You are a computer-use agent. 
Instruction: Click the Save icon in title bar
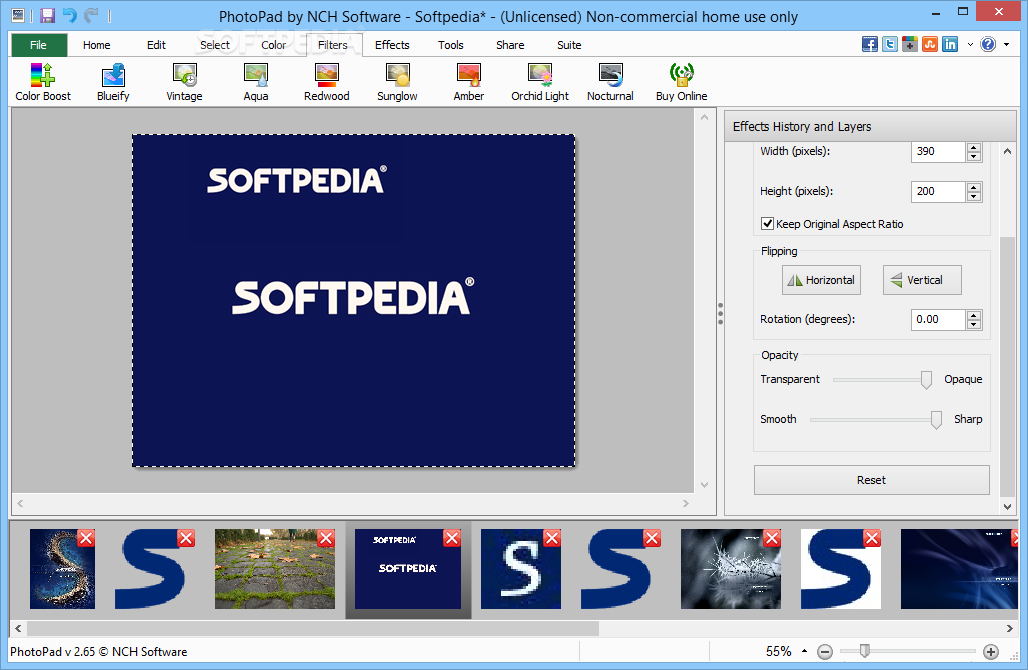tap(47, 15)
